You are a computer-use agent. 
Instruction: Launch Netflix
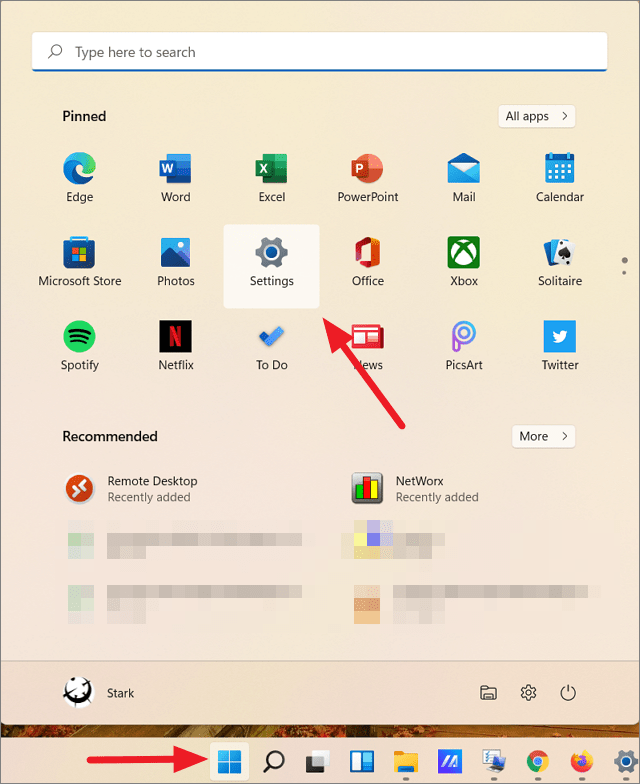point(176,346)
